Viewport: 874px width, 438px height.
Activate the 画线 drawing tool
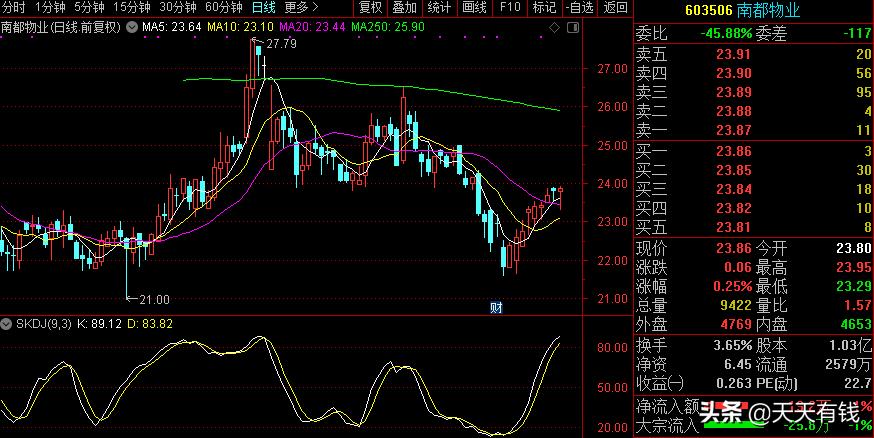point(475,8)
